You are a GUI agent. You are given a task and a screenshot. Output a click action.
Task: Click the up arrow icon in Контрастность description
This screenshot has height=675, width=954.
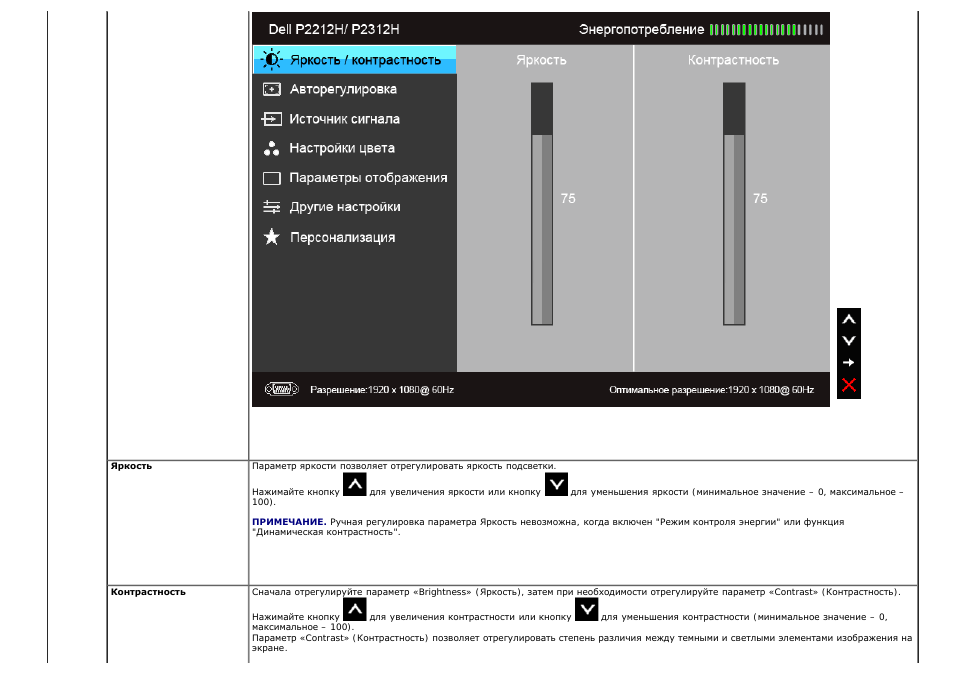[355, 609]
